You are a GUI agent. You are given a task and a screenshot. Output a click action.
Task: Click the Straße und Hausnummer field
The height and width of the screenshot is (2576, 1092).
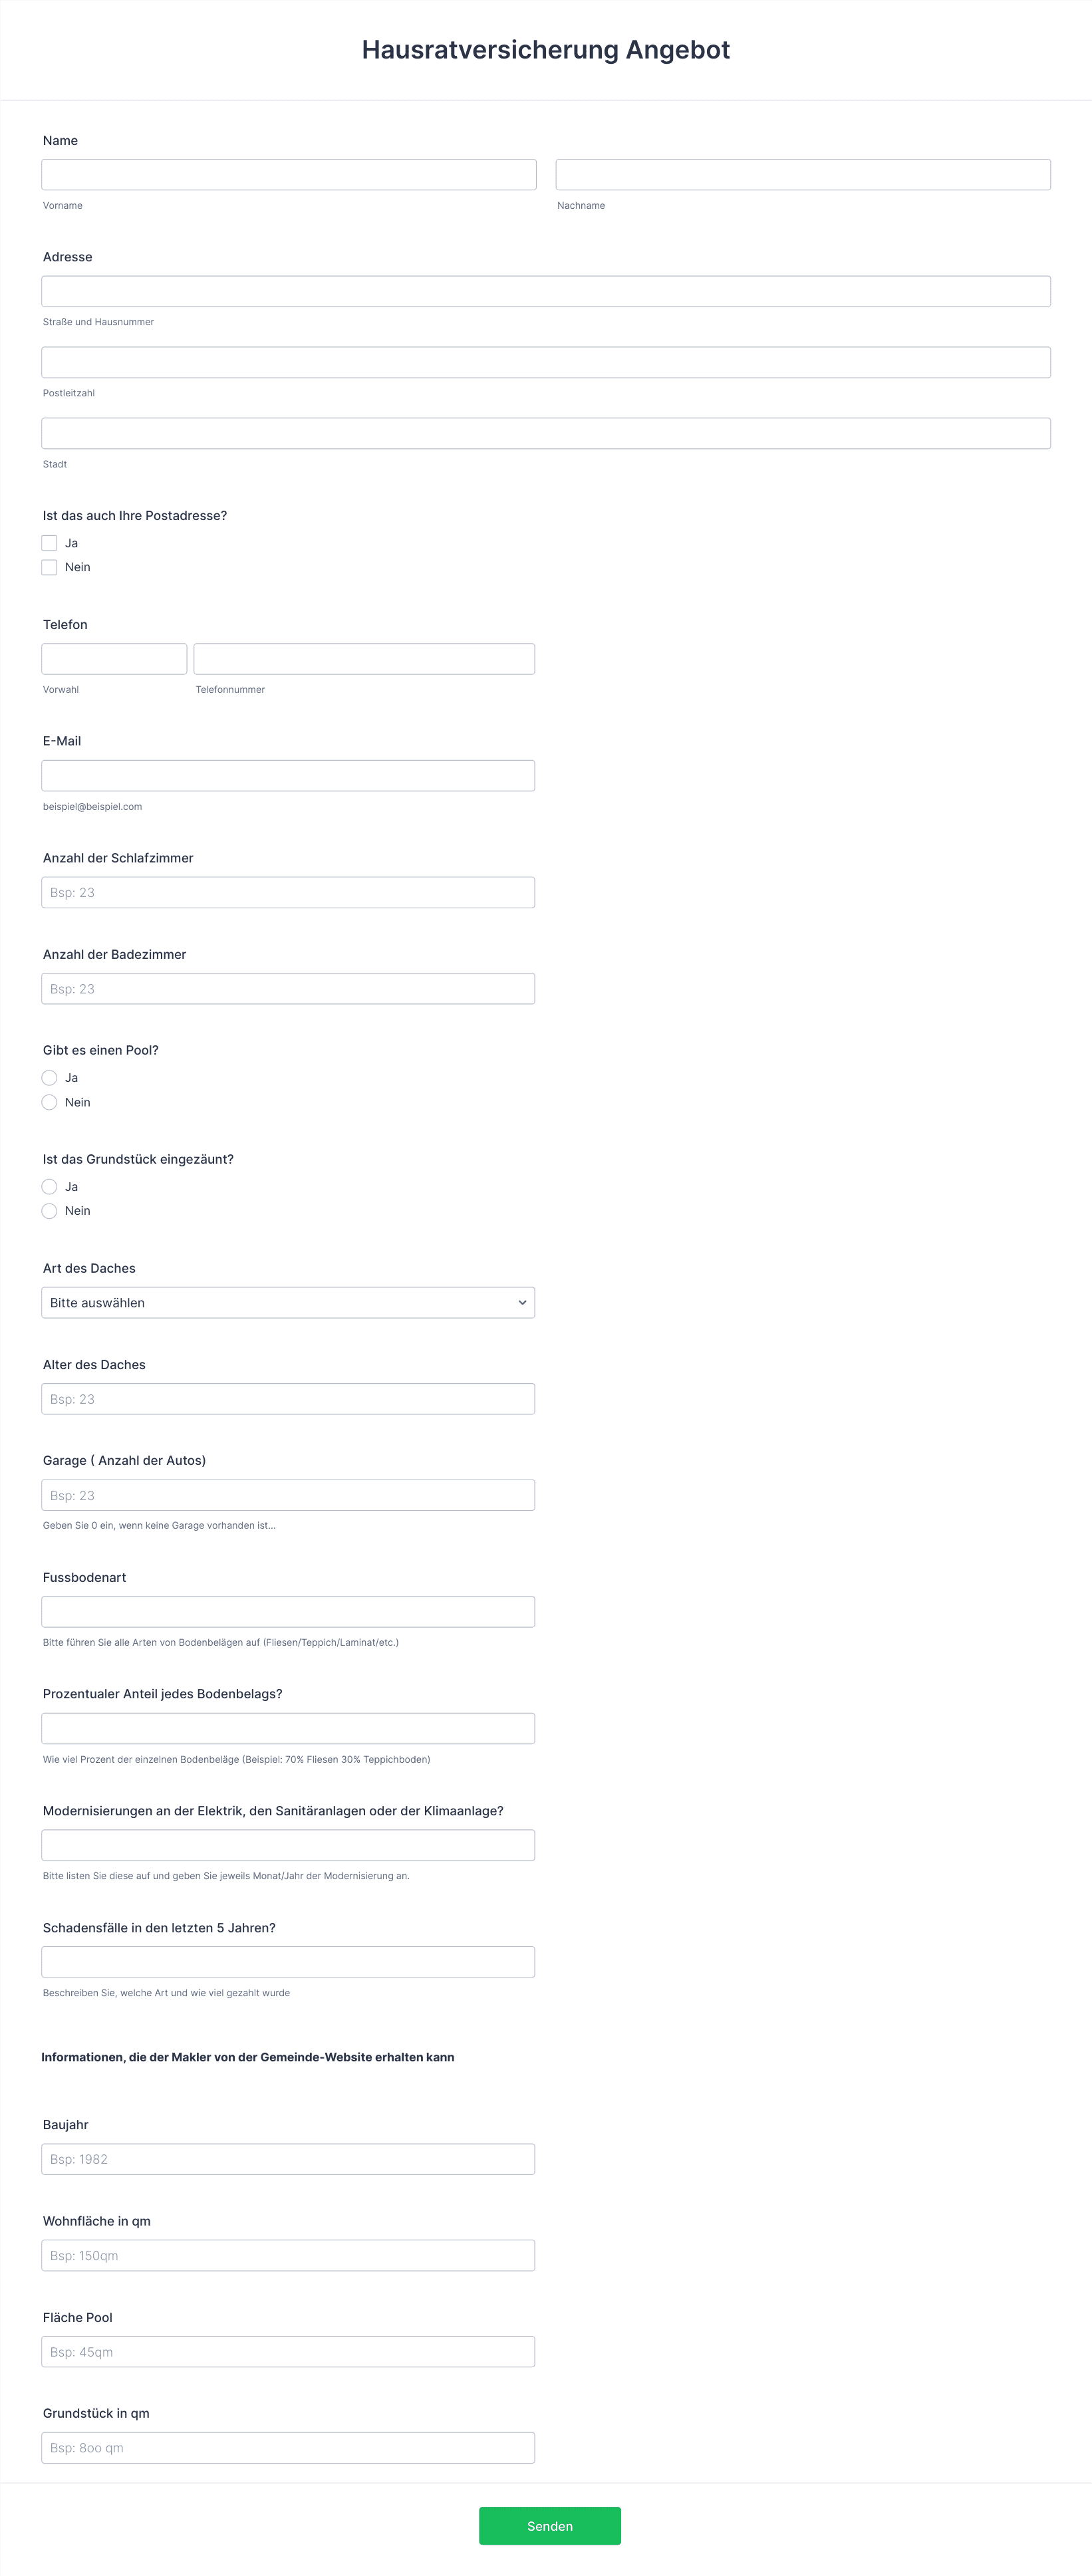[546, 291]
